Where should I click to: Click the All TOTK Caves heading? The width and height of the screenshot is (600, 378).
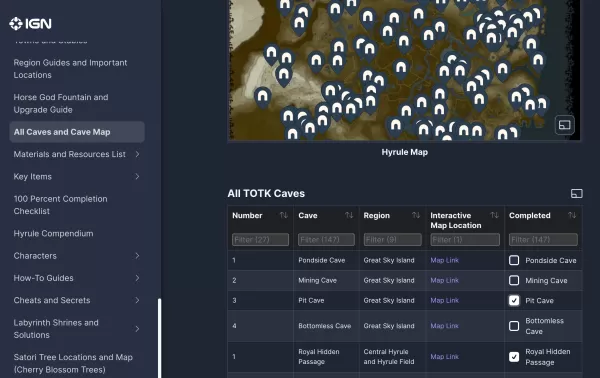pos(266,194)
